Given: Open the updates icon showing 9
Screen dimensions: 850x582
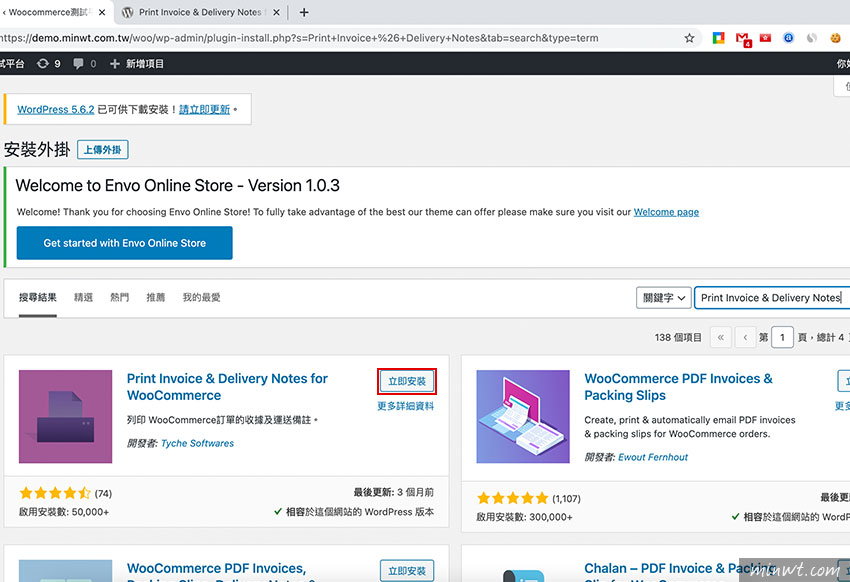Looking at the screenshot, I should pos(48,63).
